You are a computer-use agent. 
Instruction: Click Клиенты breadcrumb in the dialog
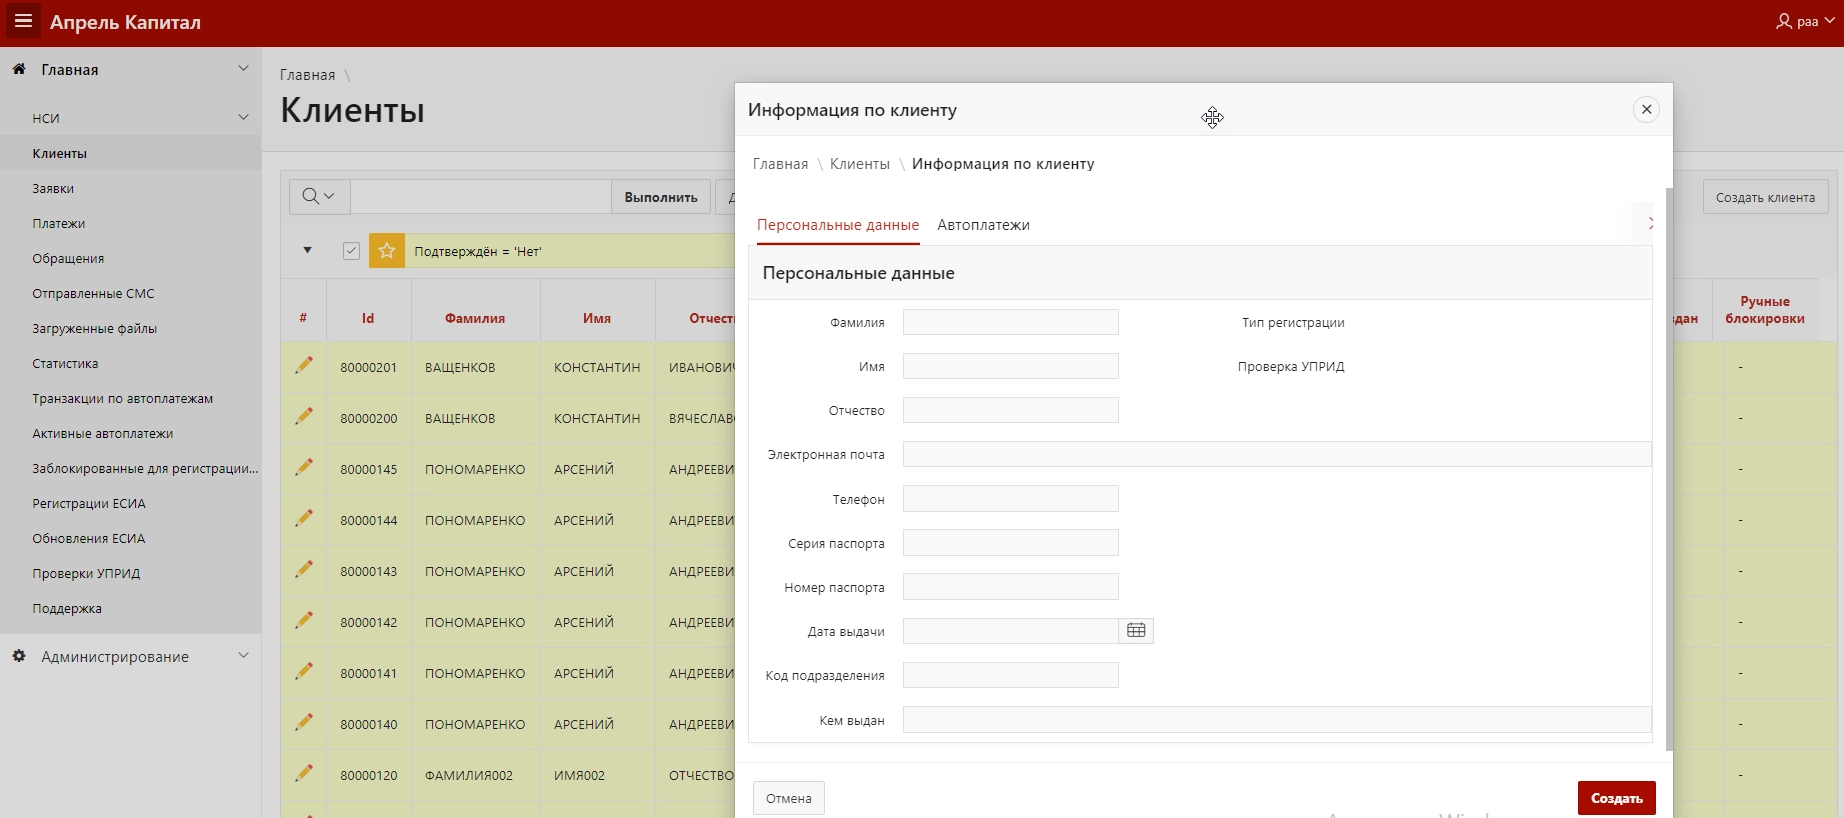coord(860,164)
